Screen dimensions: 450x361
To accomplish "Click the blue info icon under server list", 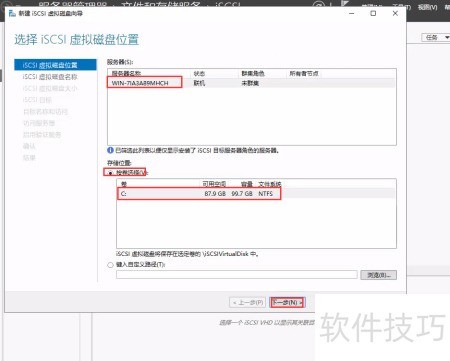I will (x=110, y=150).
